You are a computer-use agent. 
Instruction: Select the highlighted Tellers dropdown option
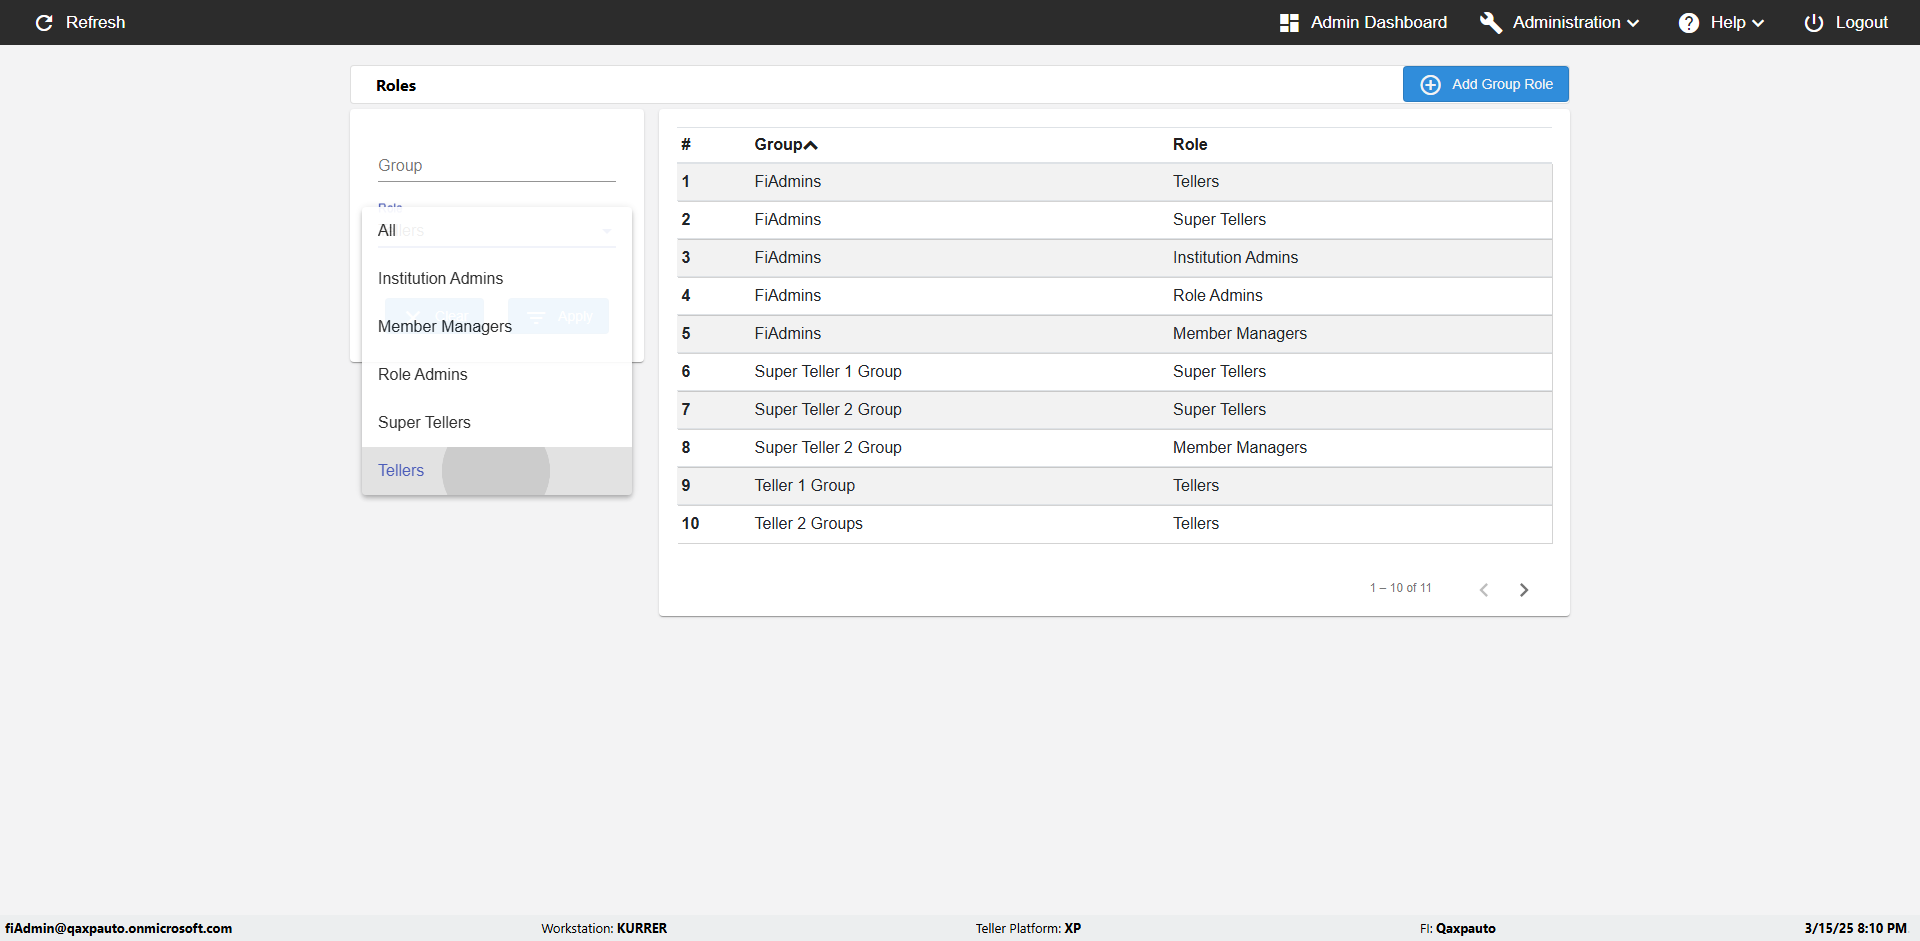point(497,471)
